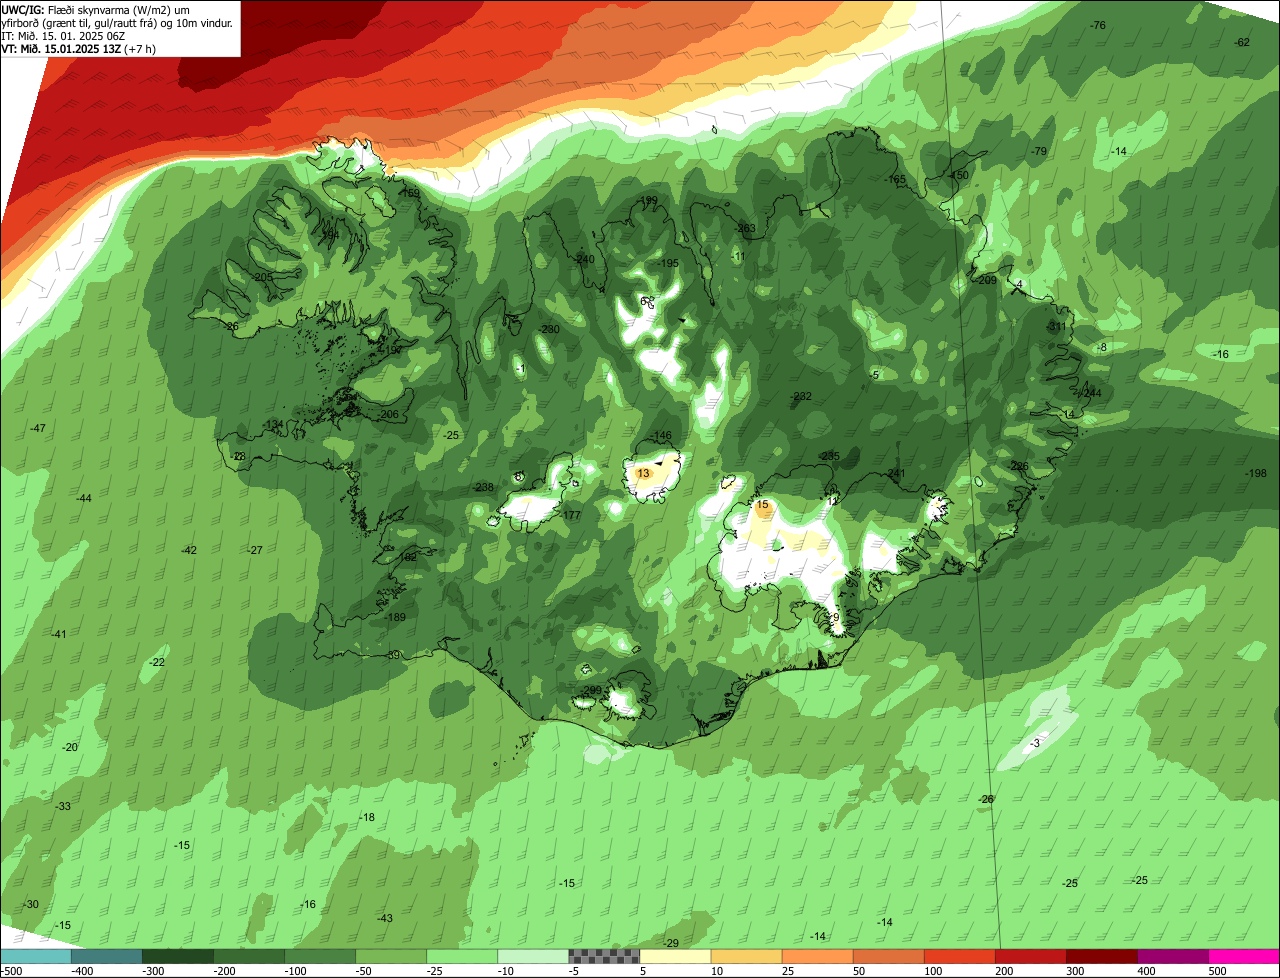Select the legend swatch between -200 and -100

(249, 957)
